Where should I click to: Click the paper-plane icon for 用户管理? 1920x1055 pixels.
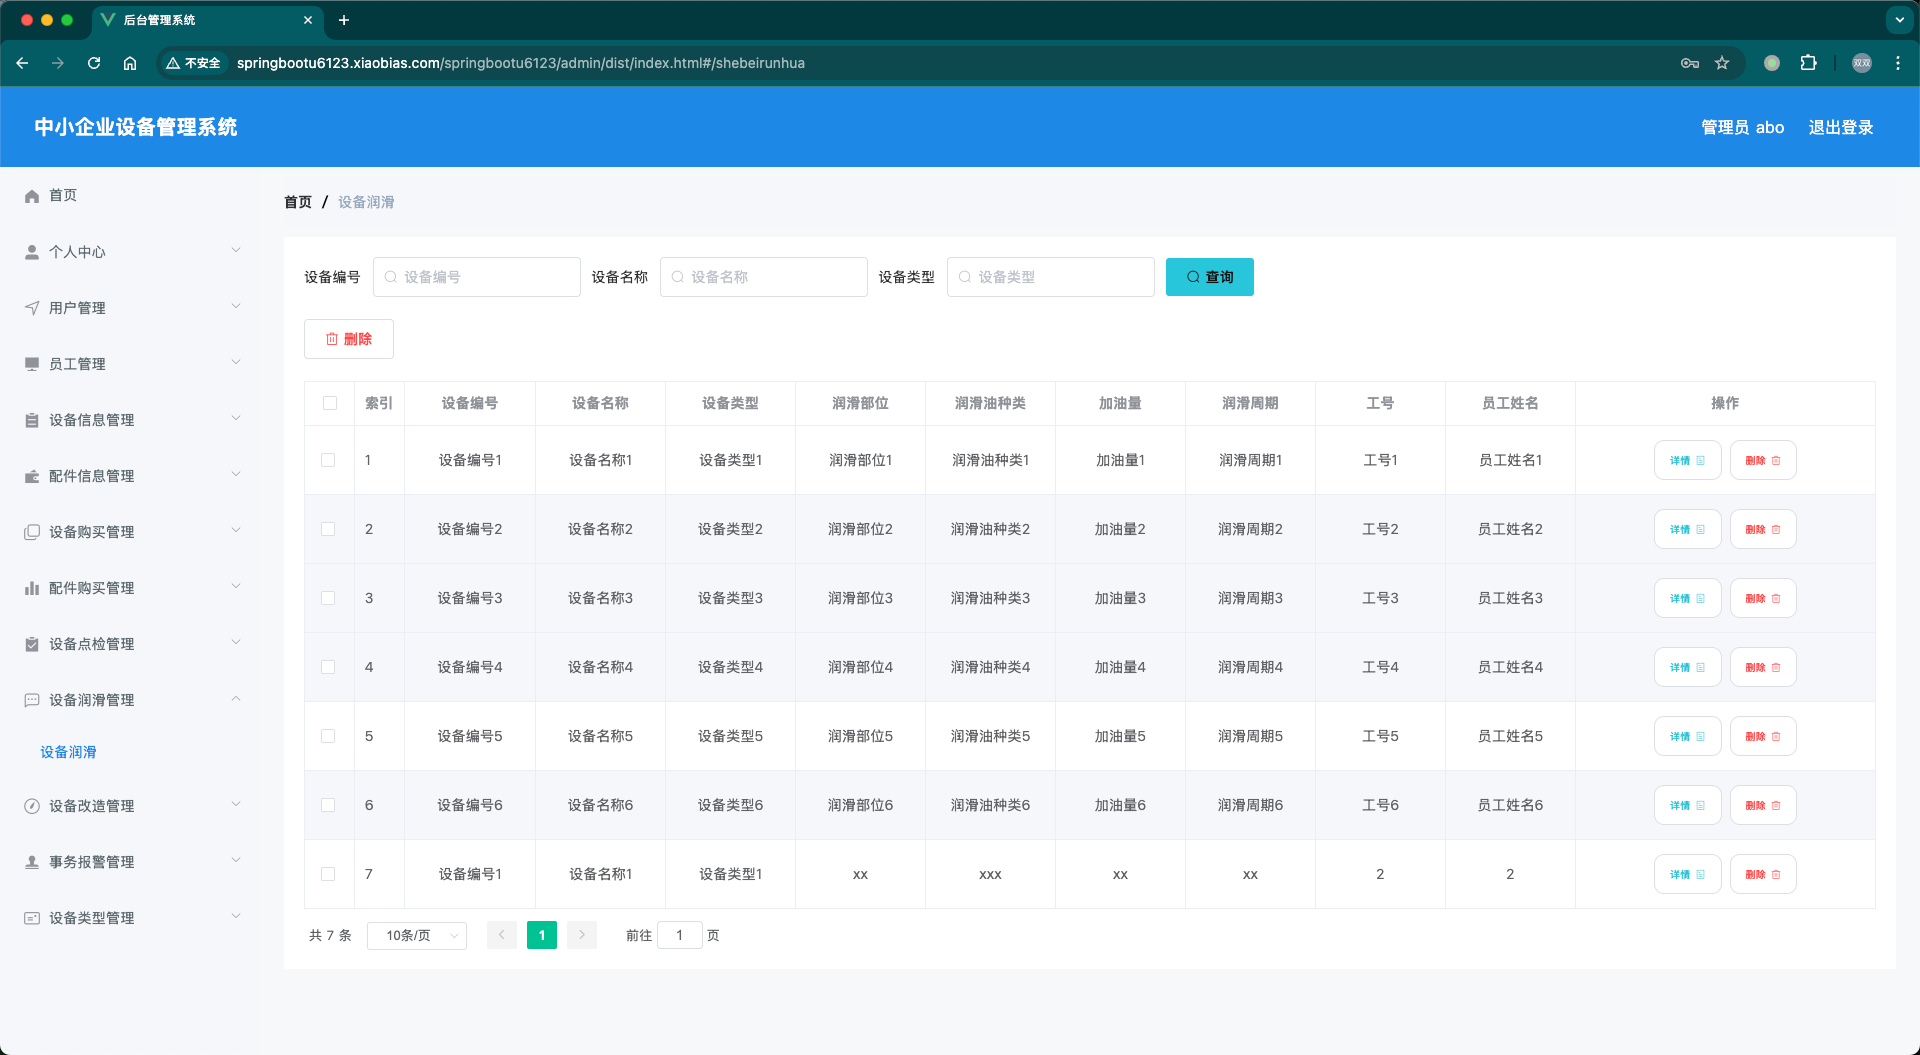pos(32,308)
